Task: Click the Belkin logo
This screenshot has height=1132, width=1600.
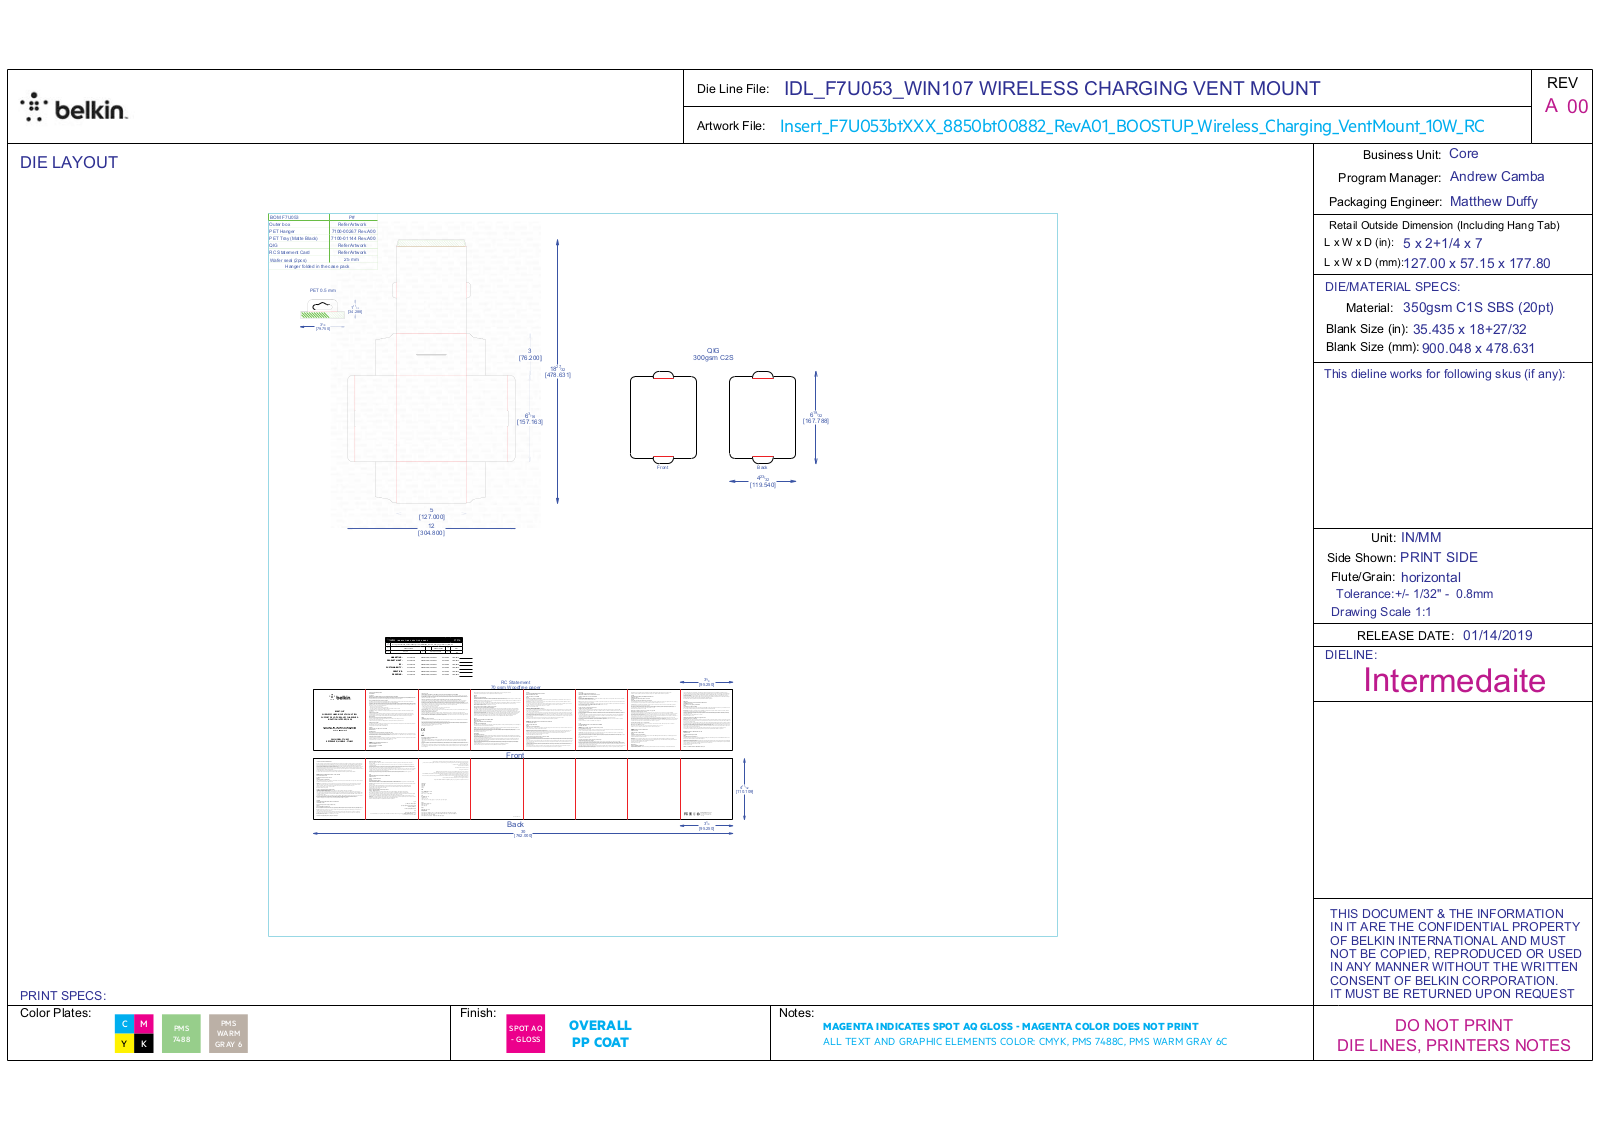Action: point(74,108)
